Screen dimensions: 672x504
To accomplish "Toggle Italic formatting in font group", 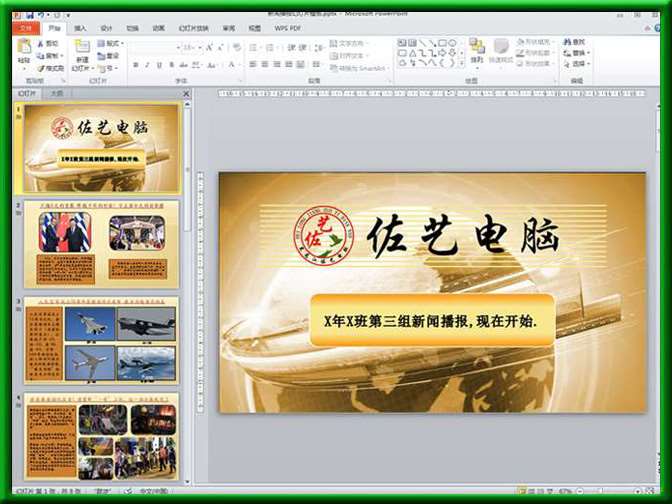I will tap(147, 65).
